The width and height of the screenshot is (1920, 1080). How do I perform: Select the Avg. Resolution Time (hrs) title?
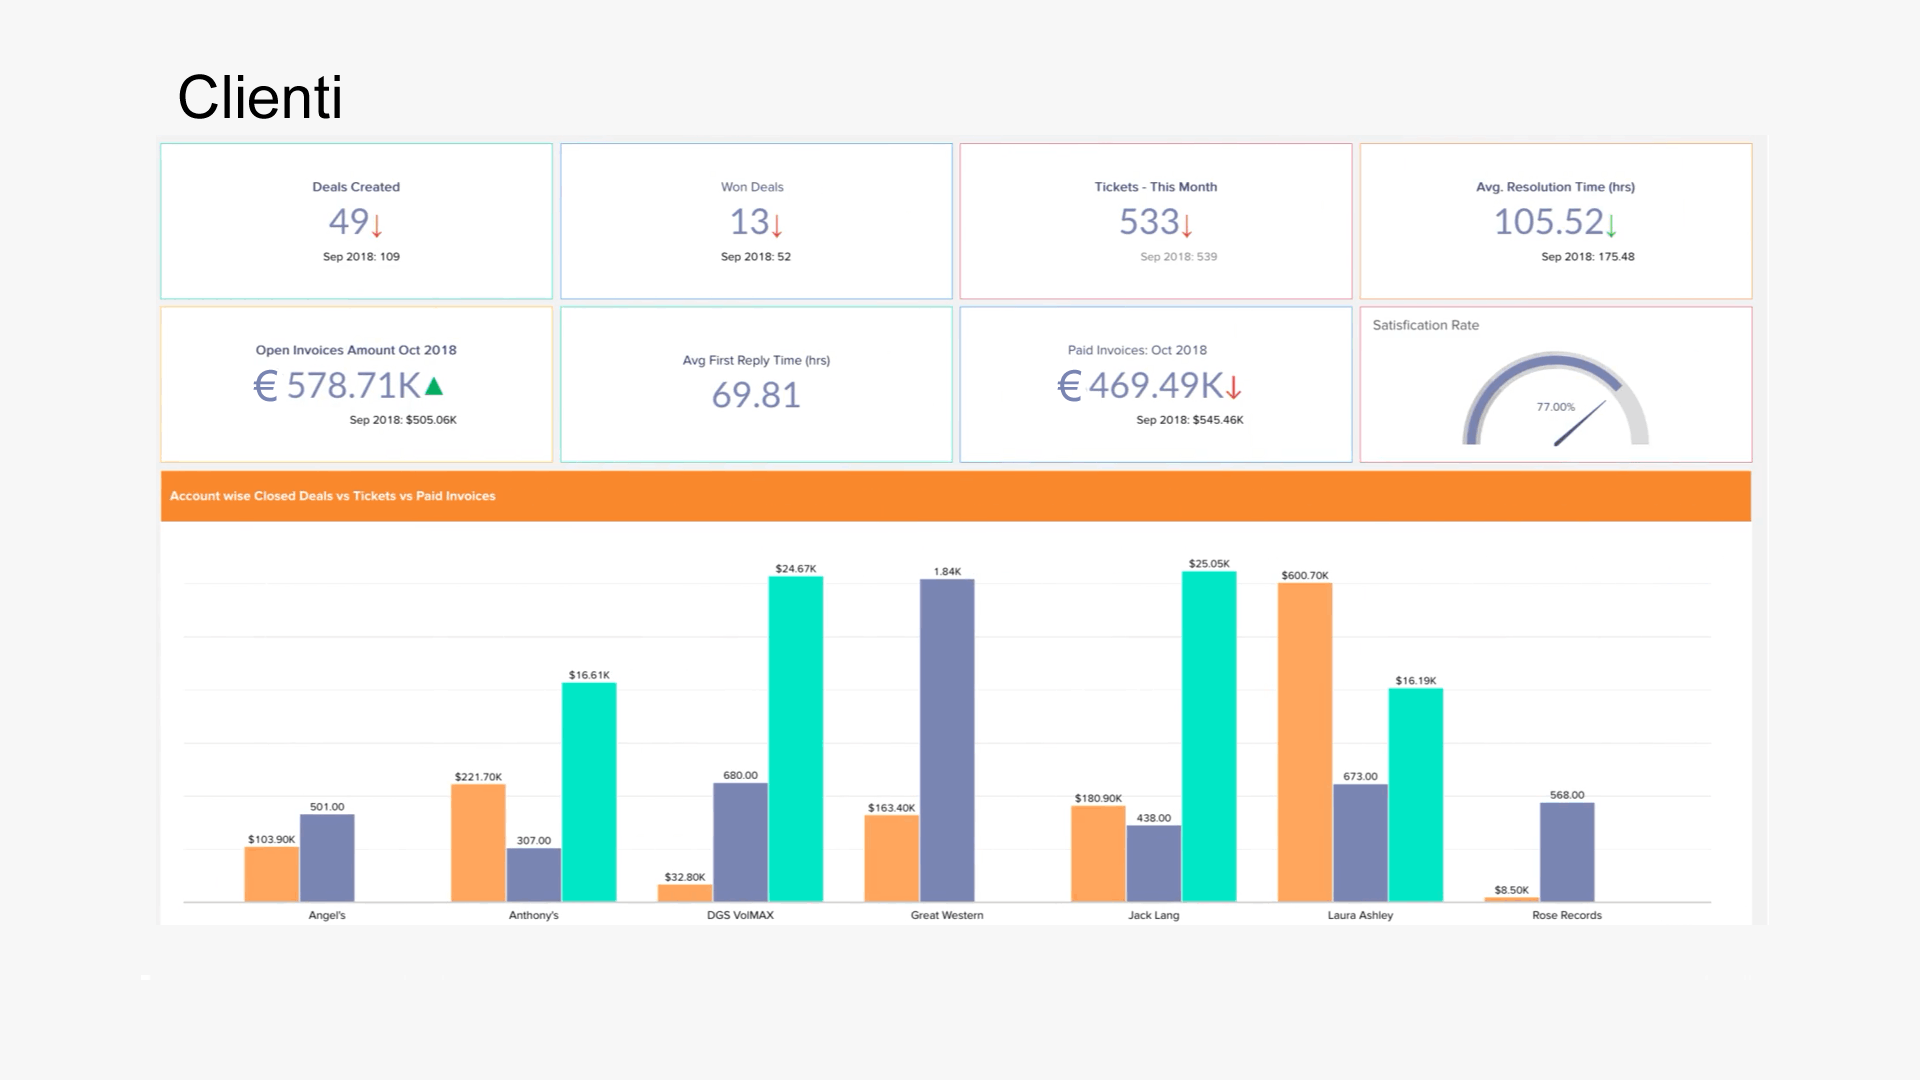(1555, 187)
